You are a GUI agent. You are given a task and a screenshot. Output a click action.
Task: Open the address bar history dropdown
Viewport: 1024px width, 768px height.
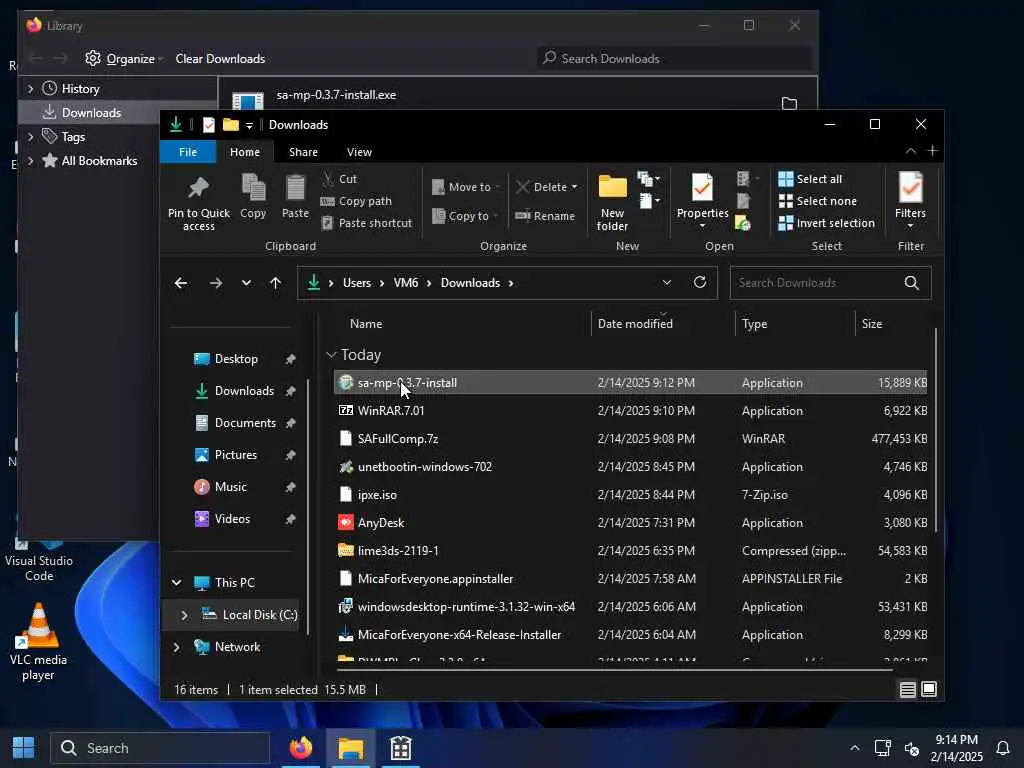click(x=667, y=283)
